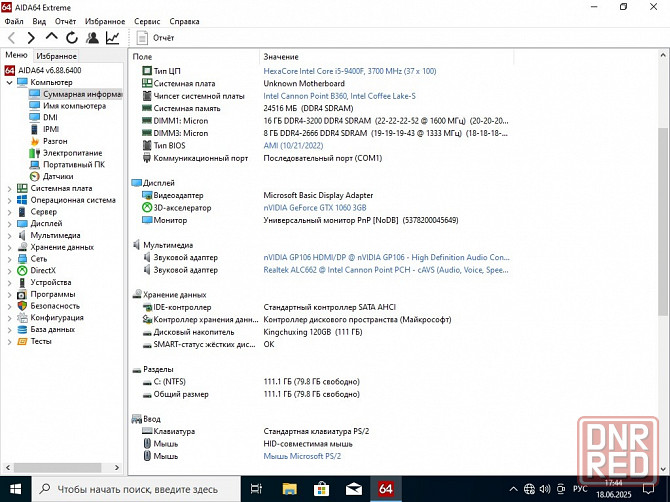Image resolution: width=670 pixels, height=502 pixels.
Task: Open File Explorer from the taskbar
Action: pos(289,489)
